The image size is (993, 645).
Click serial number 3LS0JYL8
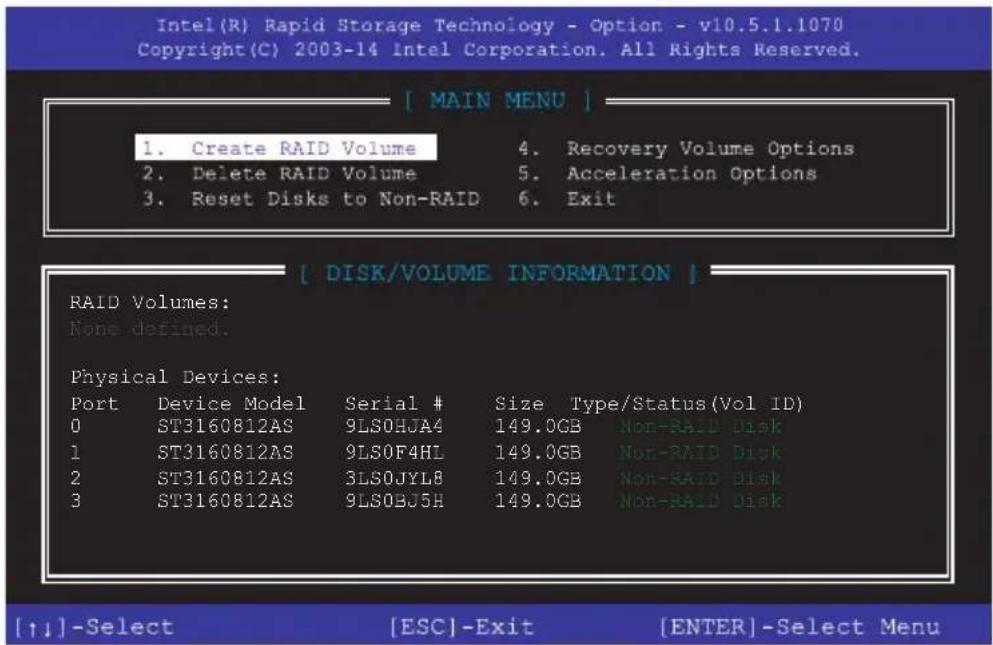click(x=394, y=478)
